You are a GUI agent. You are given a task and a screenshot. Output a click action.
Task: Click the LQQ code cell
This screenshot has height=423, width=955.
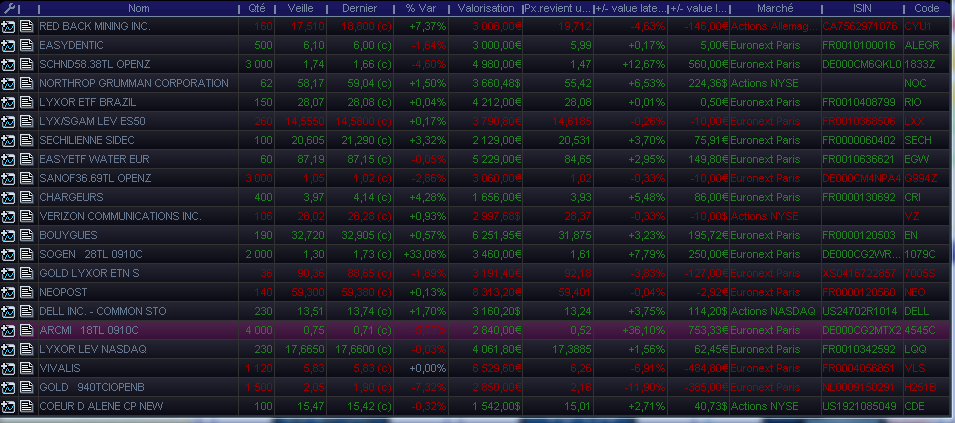(x=926, y=349)
